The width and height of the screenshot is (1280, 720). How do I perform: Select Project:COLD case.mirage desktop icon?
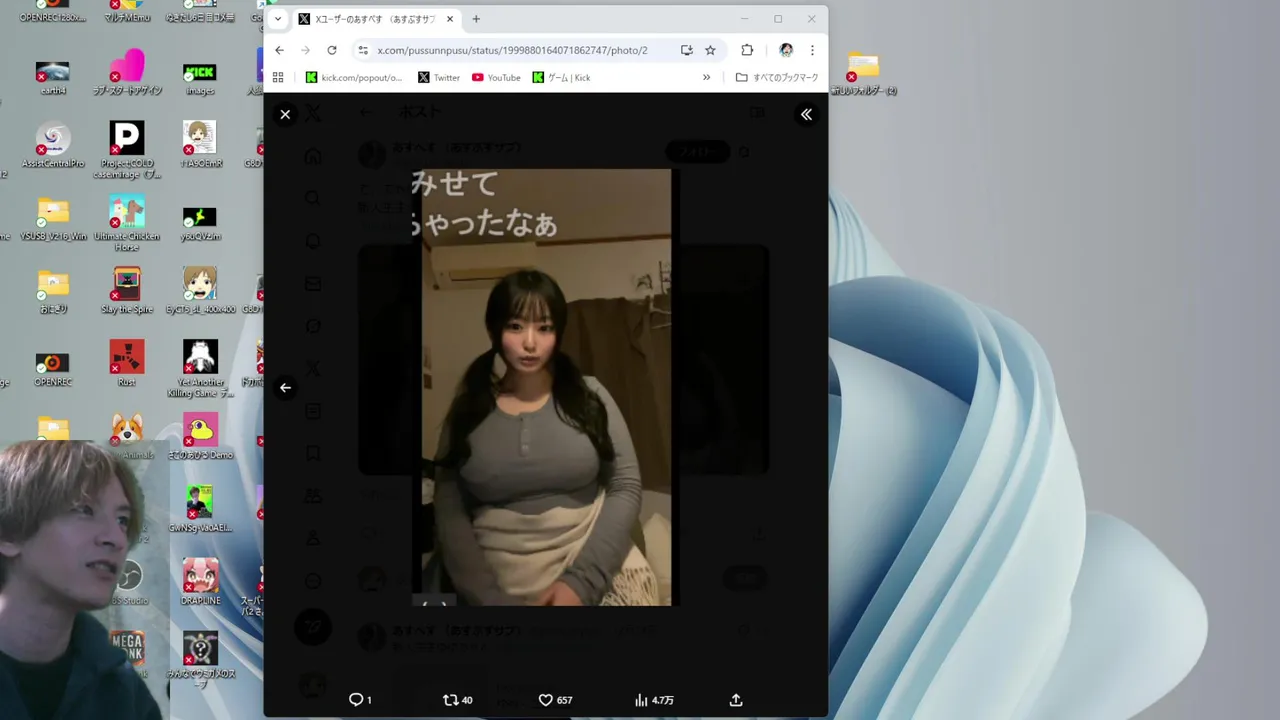tap(127, 150)
